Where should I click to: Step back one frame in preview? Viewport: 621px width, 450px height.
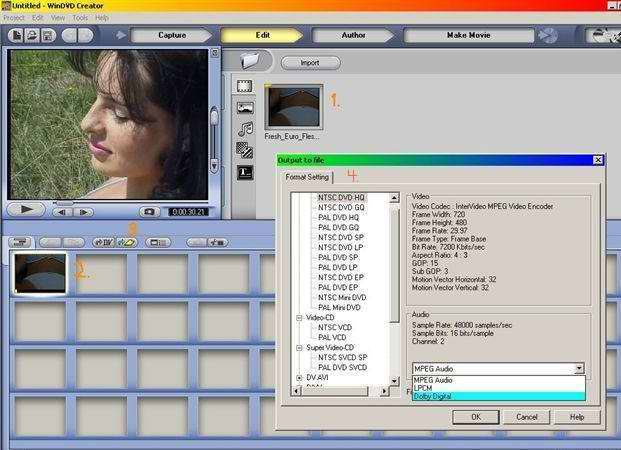pyautogui.click(x=63, y=212)
